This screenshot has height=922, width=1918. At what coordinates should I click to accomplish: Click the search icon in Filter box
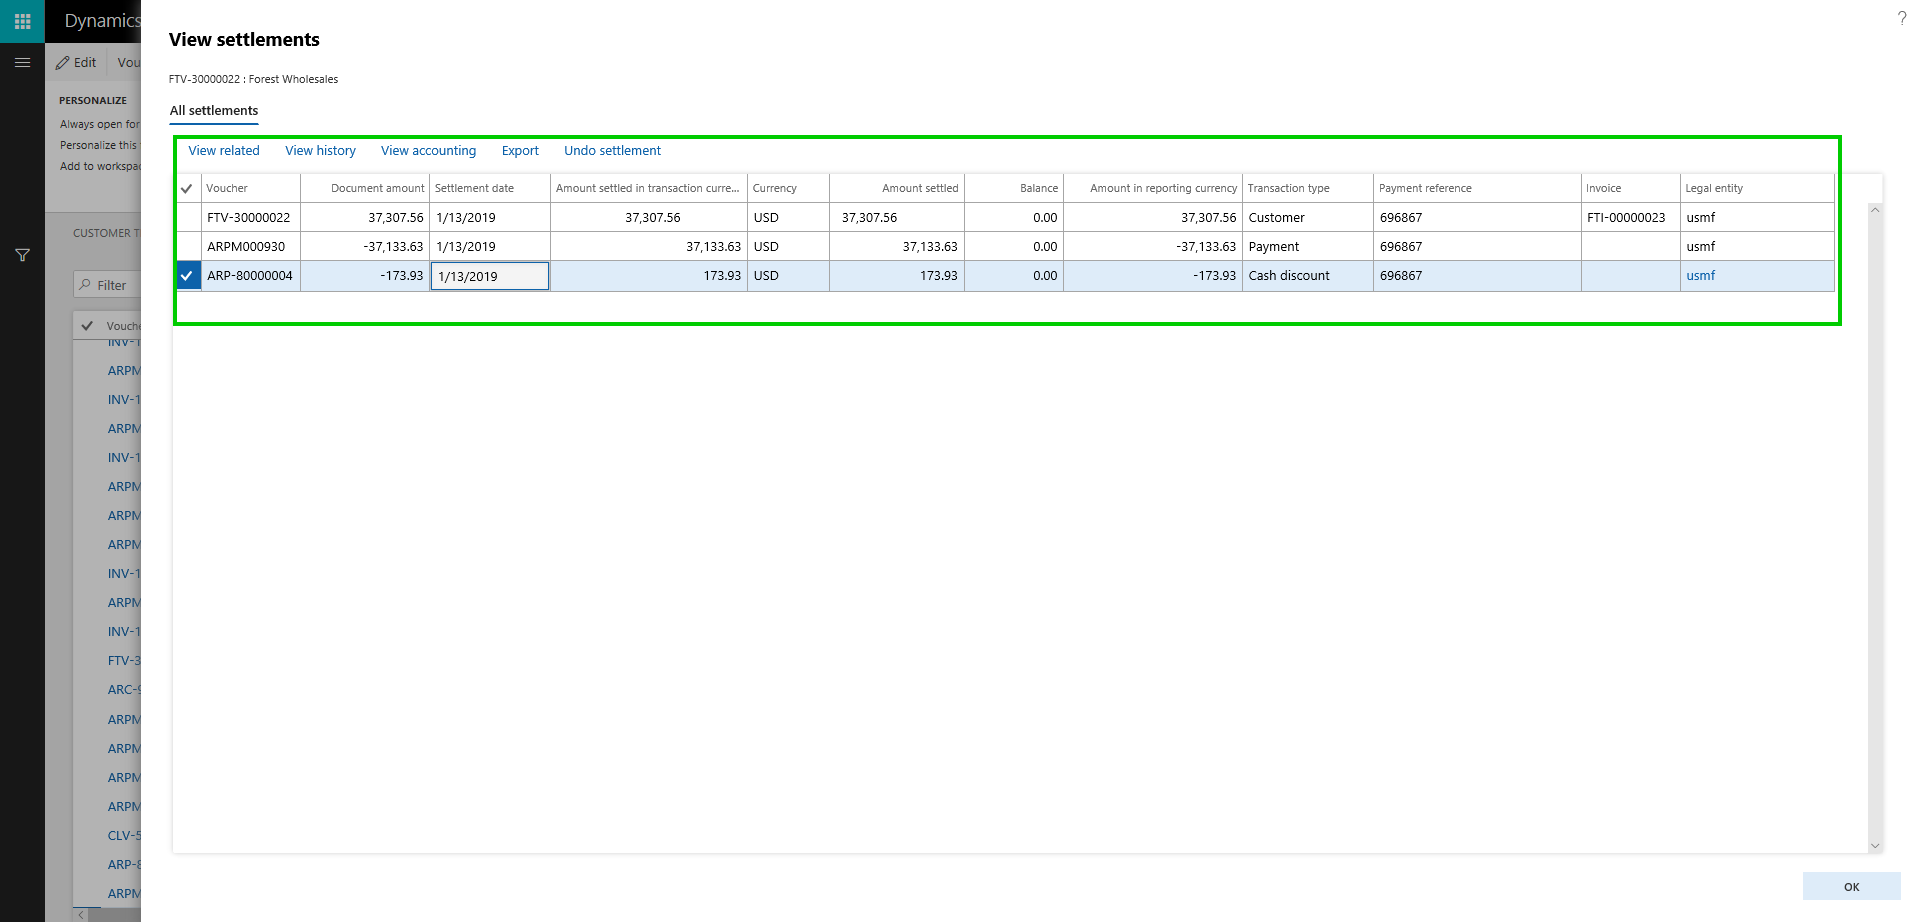pos(86,285)
